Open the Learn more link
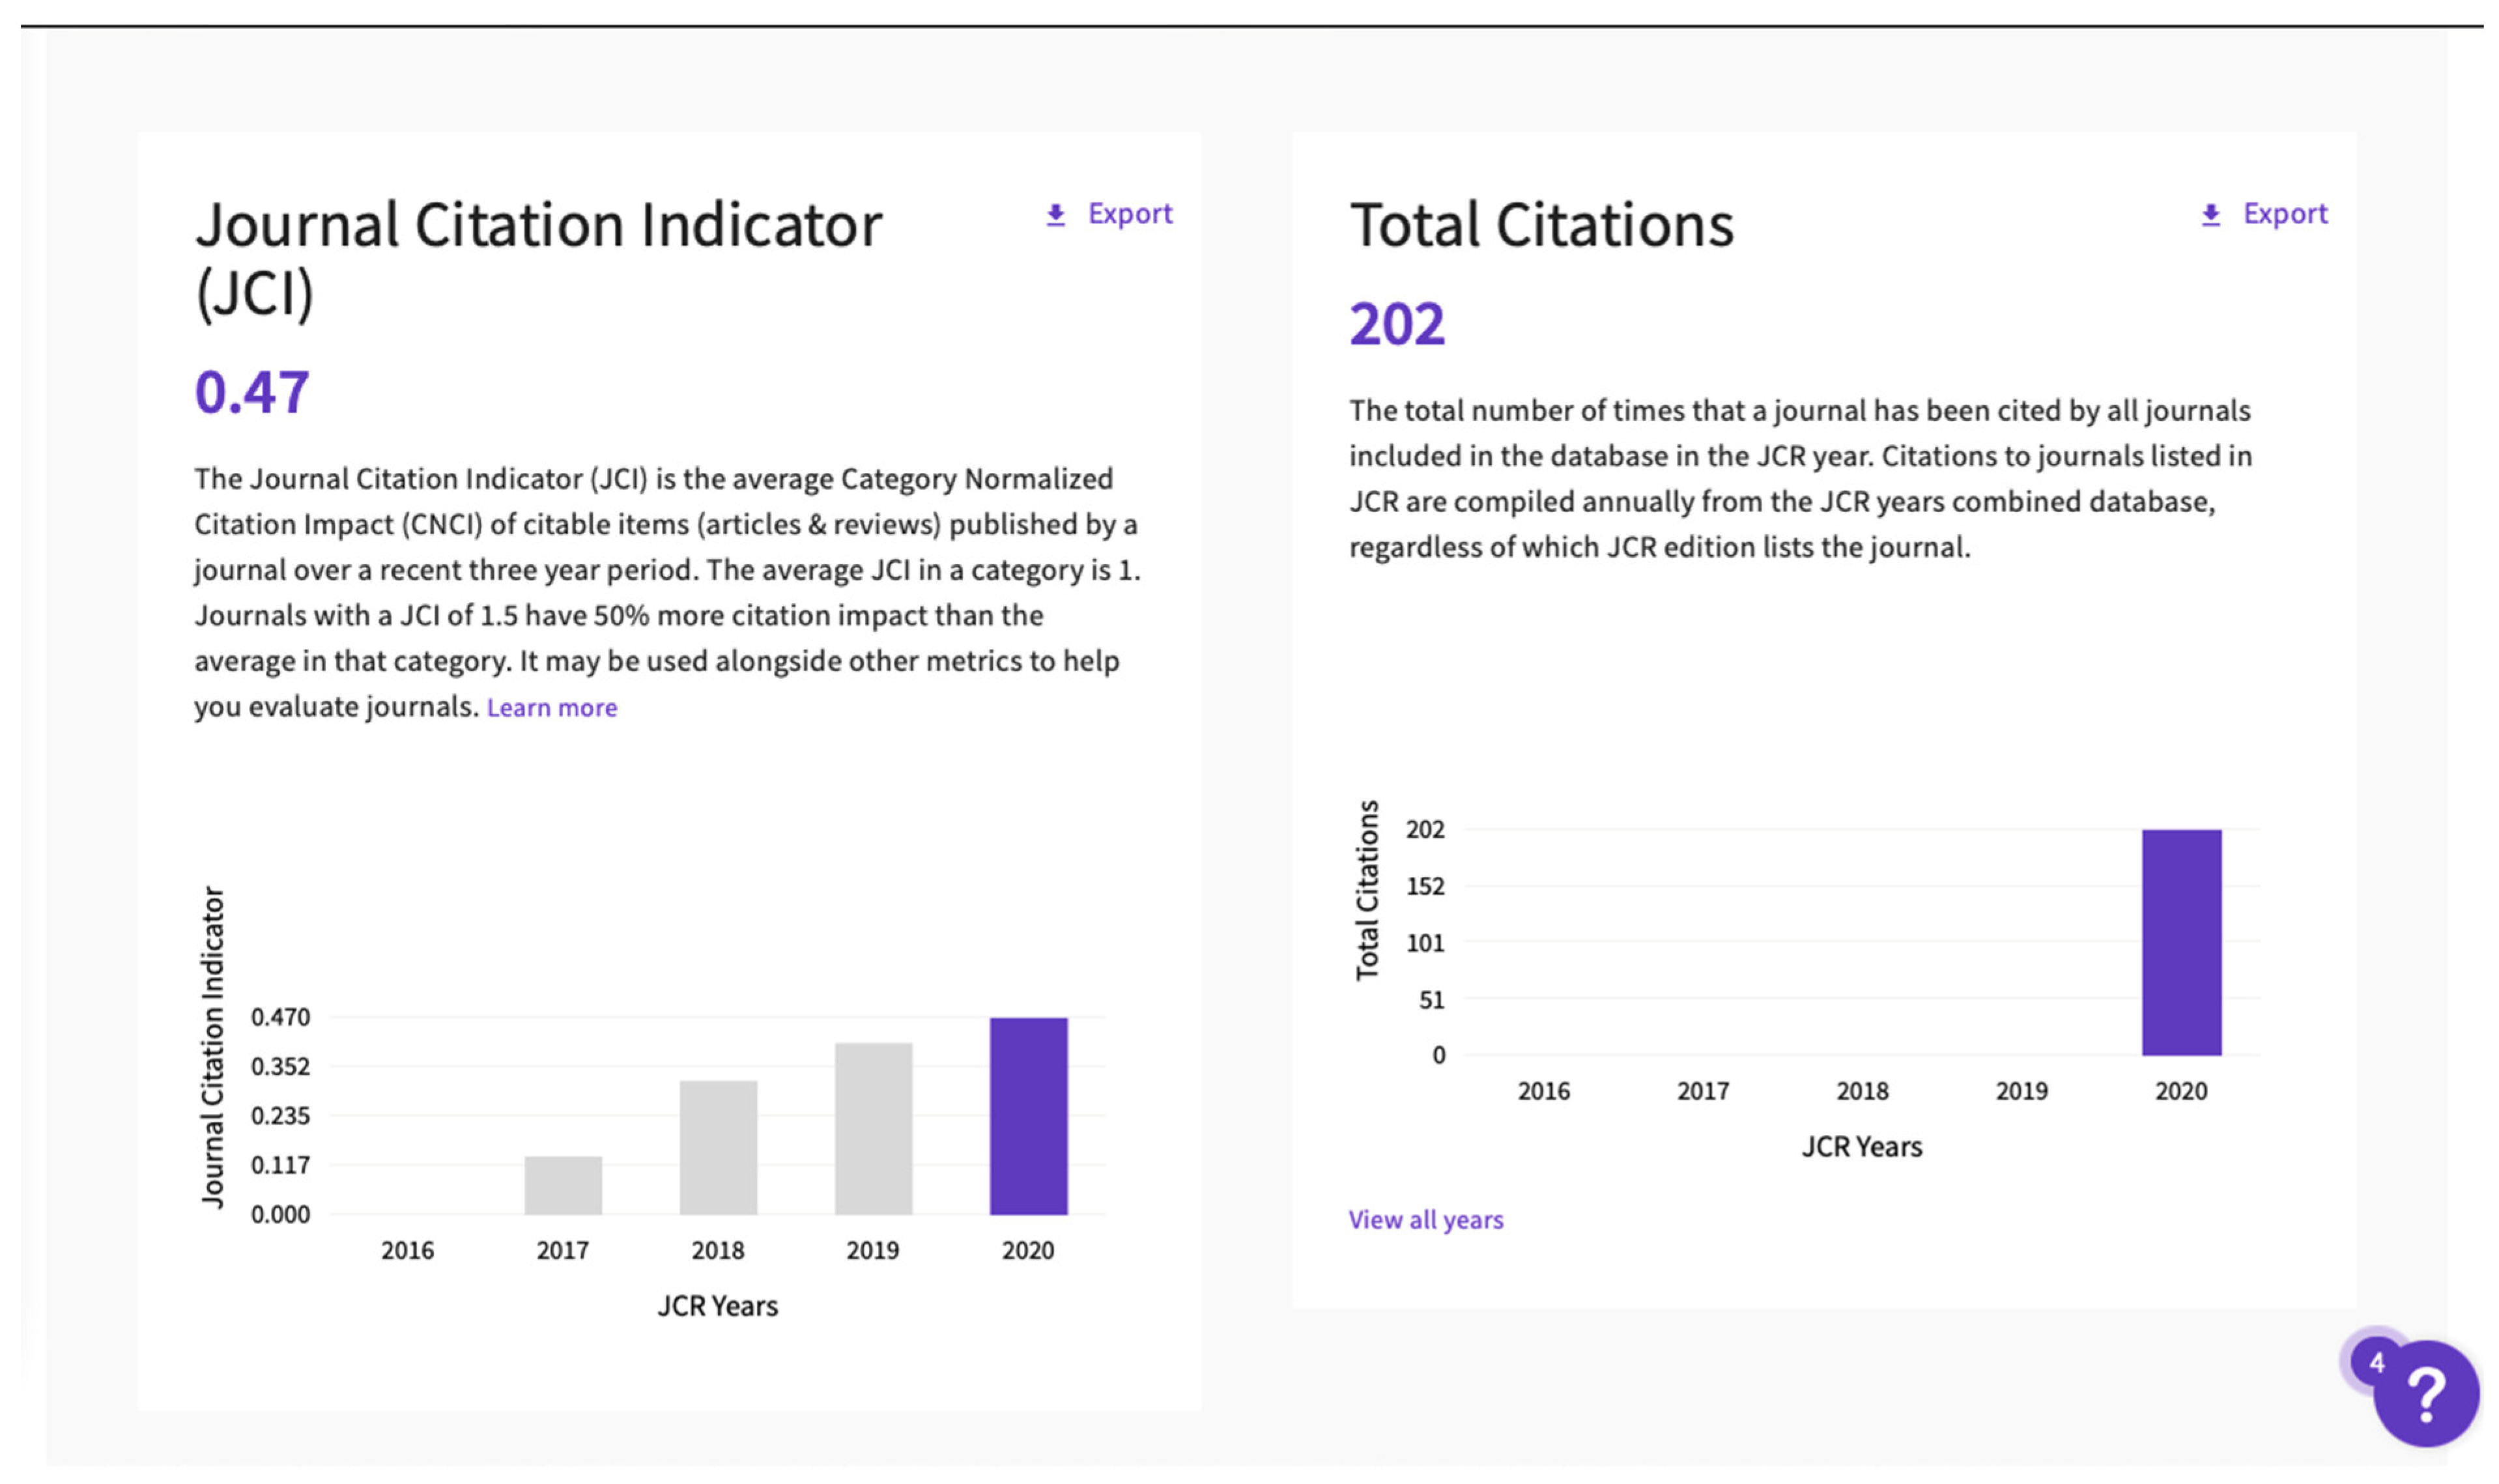This screenshot has height=1484, width=2499. coord(552,708)
